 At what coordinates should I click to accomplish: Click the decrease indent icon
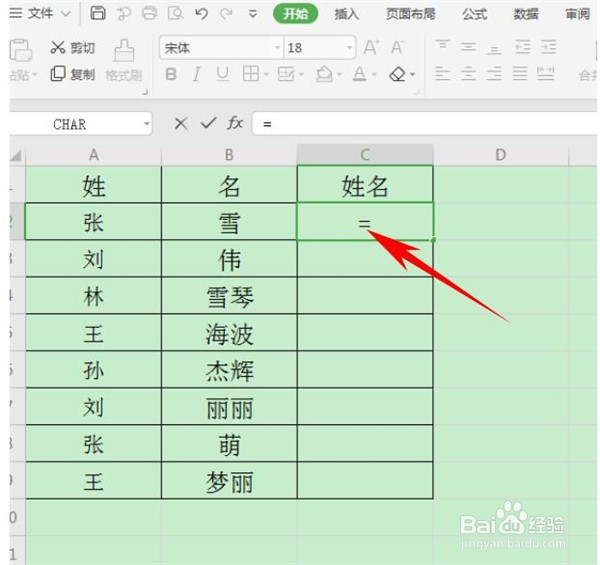click(523, 47)
